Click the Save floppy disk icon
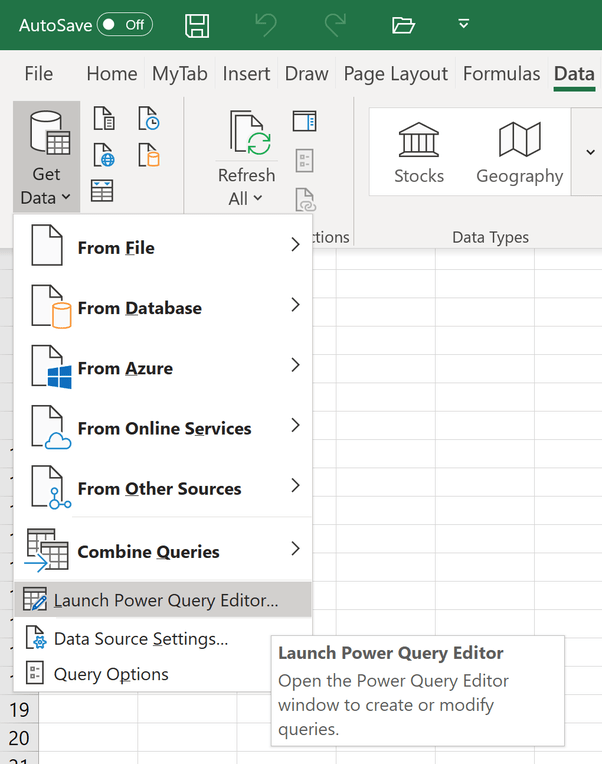The image size is (602, 764). point(197,25)
